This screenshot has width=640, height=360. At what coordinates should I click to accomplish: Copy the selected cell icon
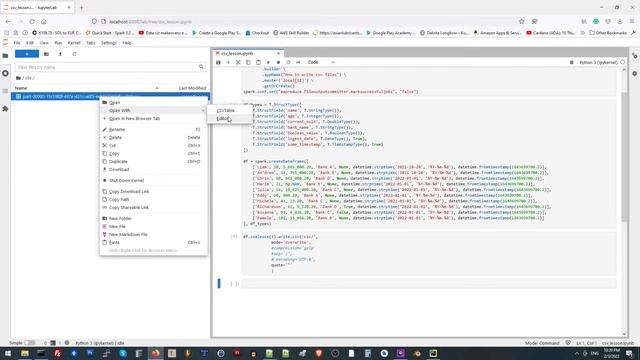tap(248, 62)
